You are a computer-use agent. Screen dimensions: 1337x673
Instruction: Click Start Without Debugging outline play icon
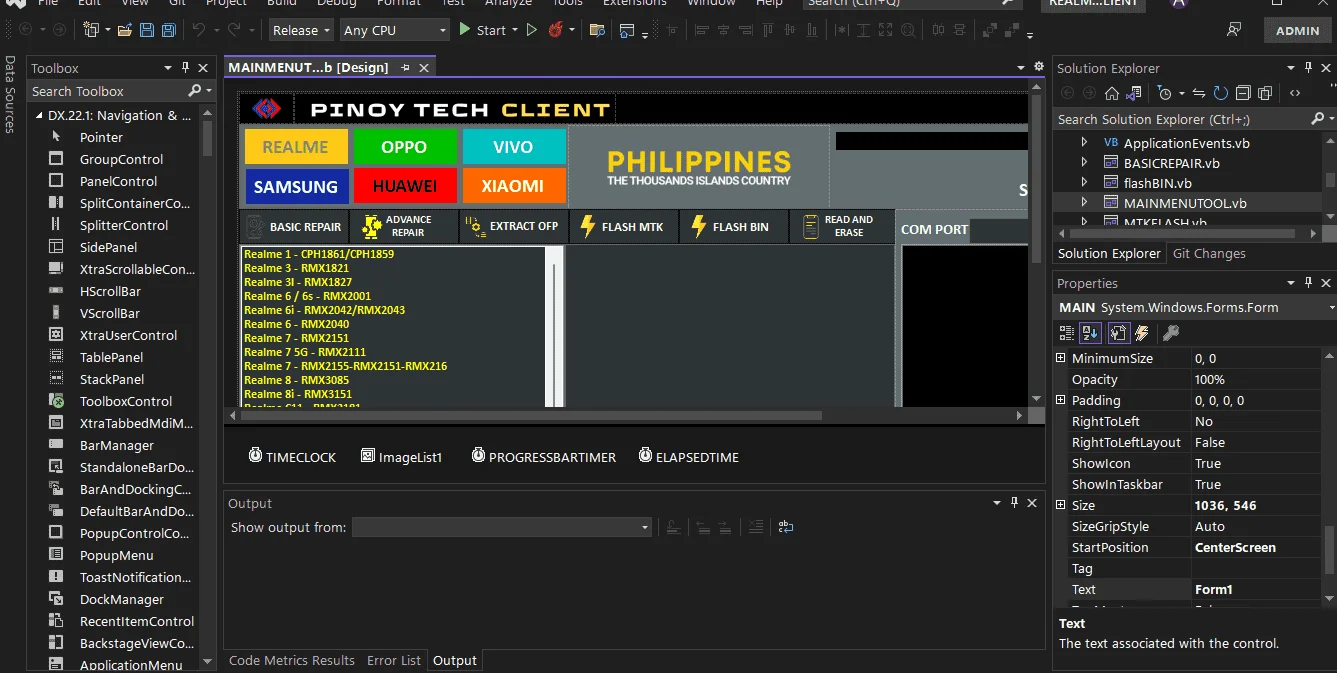pos(532,30)
